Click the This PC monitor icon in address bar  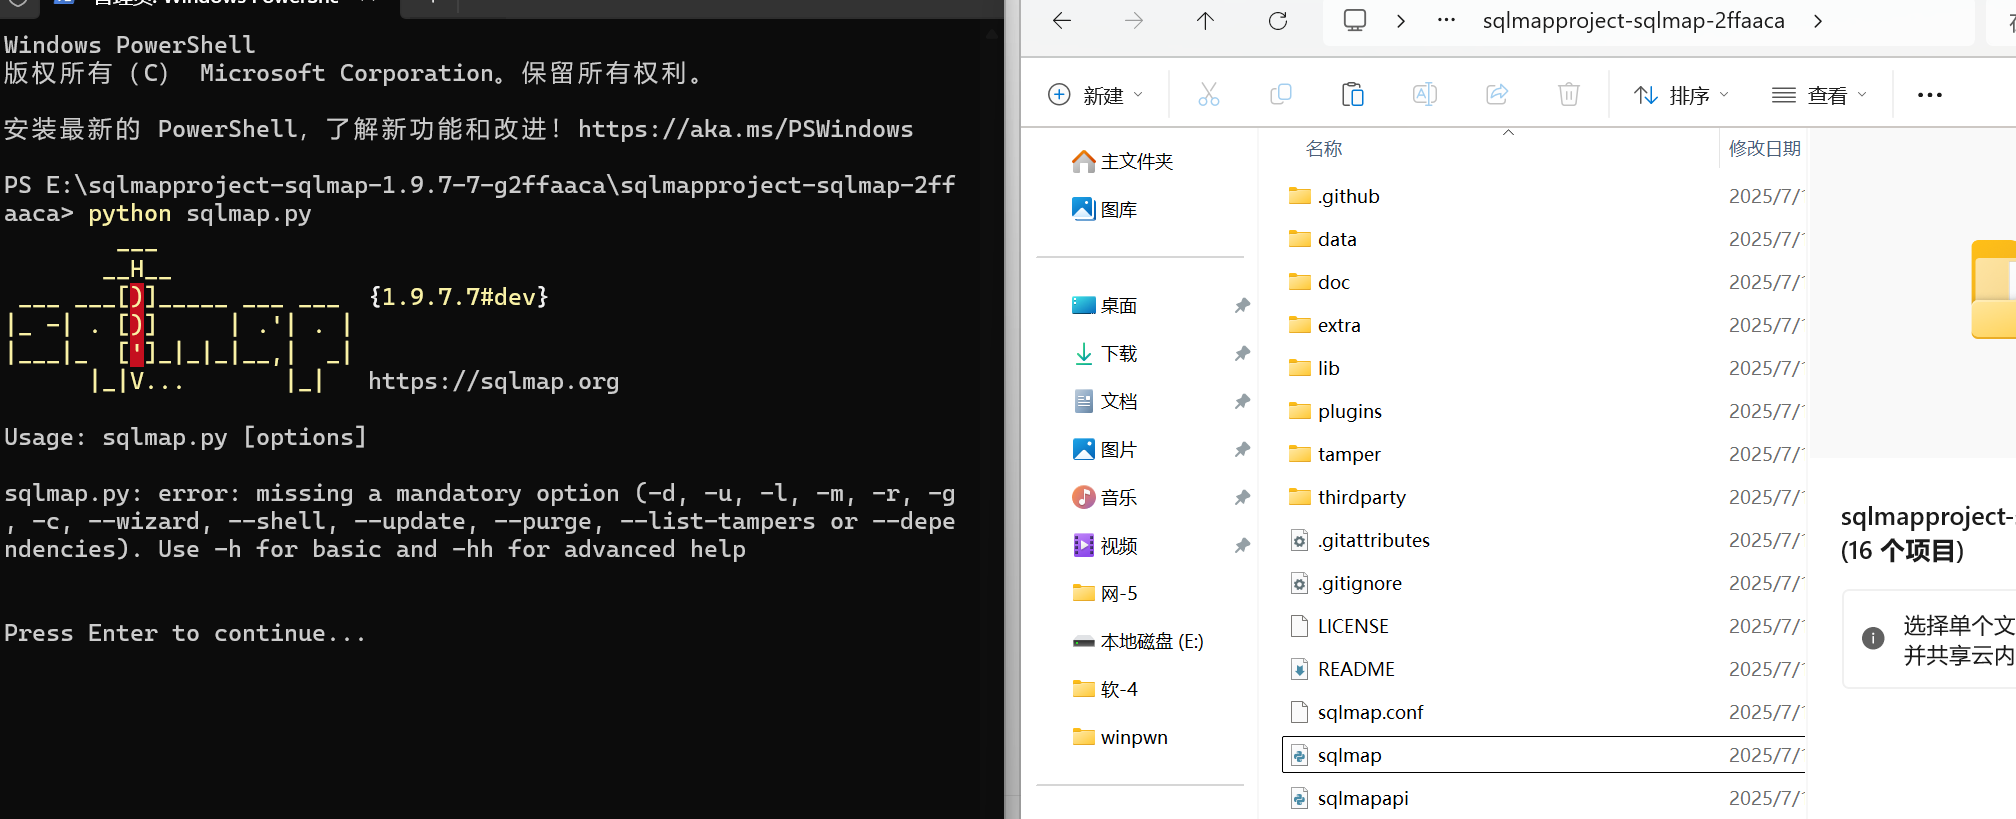click(x=1355, y=21)
